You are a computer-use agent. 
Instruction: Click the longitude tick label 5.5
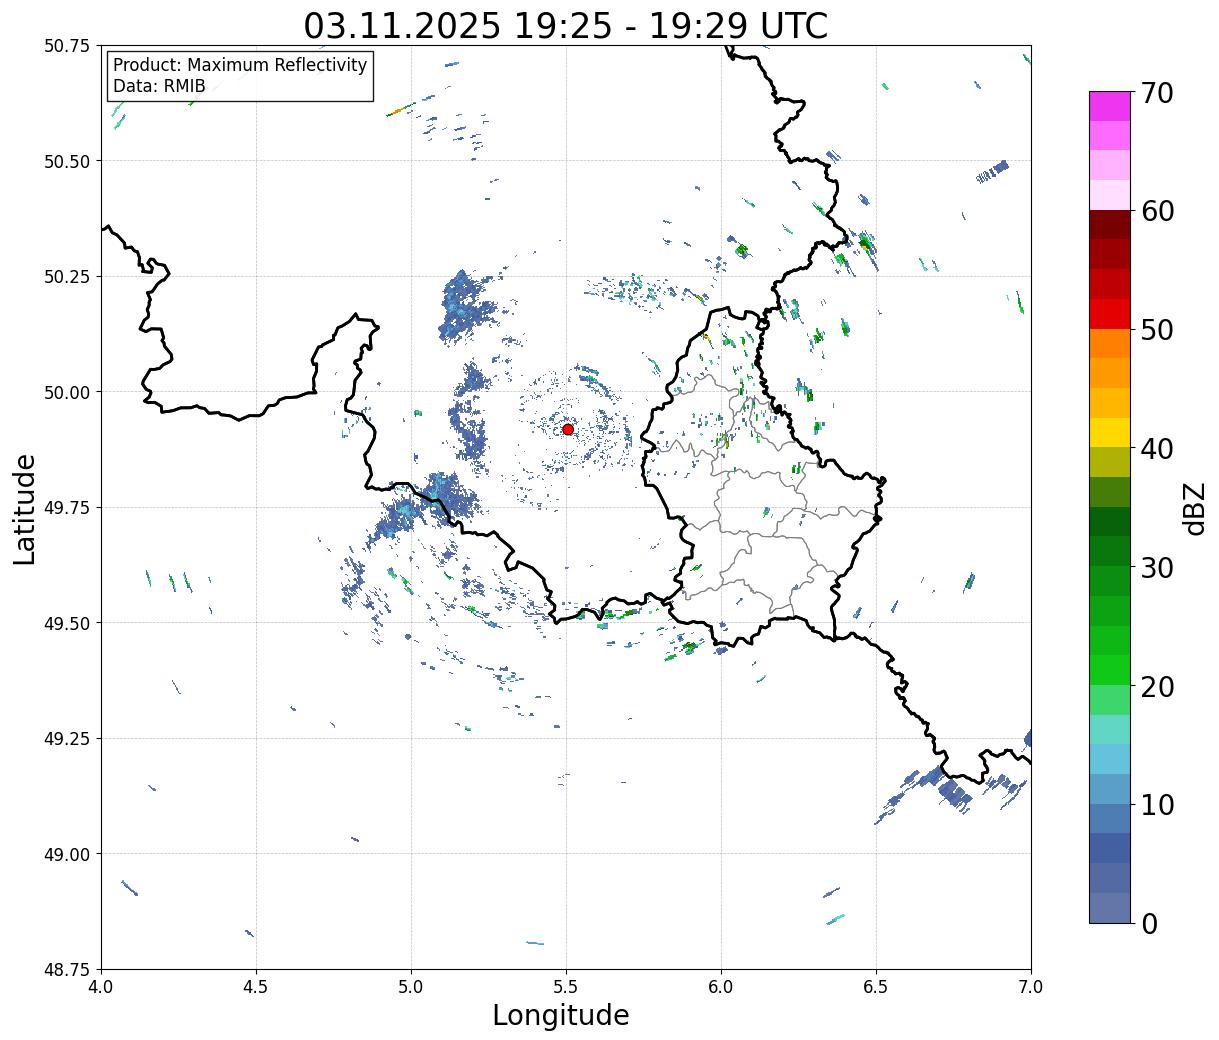coord(567,987)
